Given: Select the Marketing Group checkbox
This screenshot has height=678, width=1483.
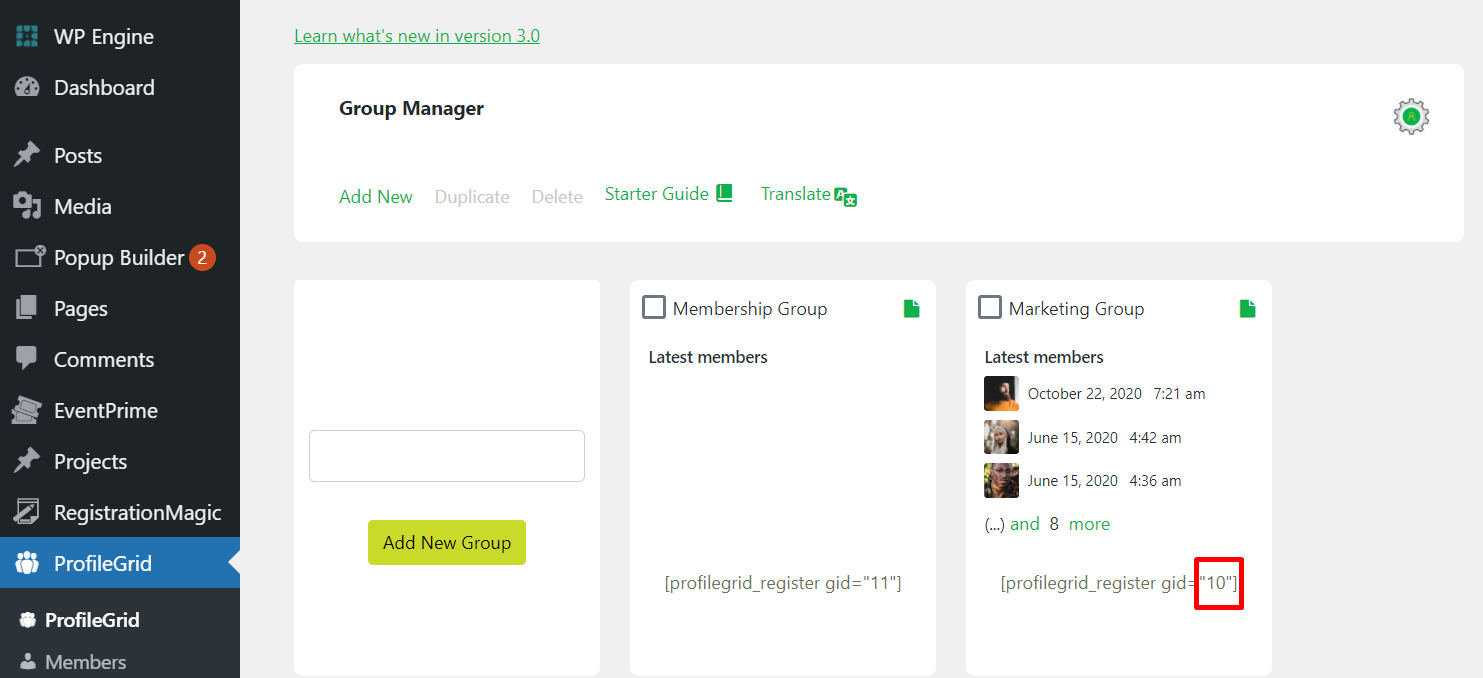Looking at the screenshot, I should pos(990,308).
